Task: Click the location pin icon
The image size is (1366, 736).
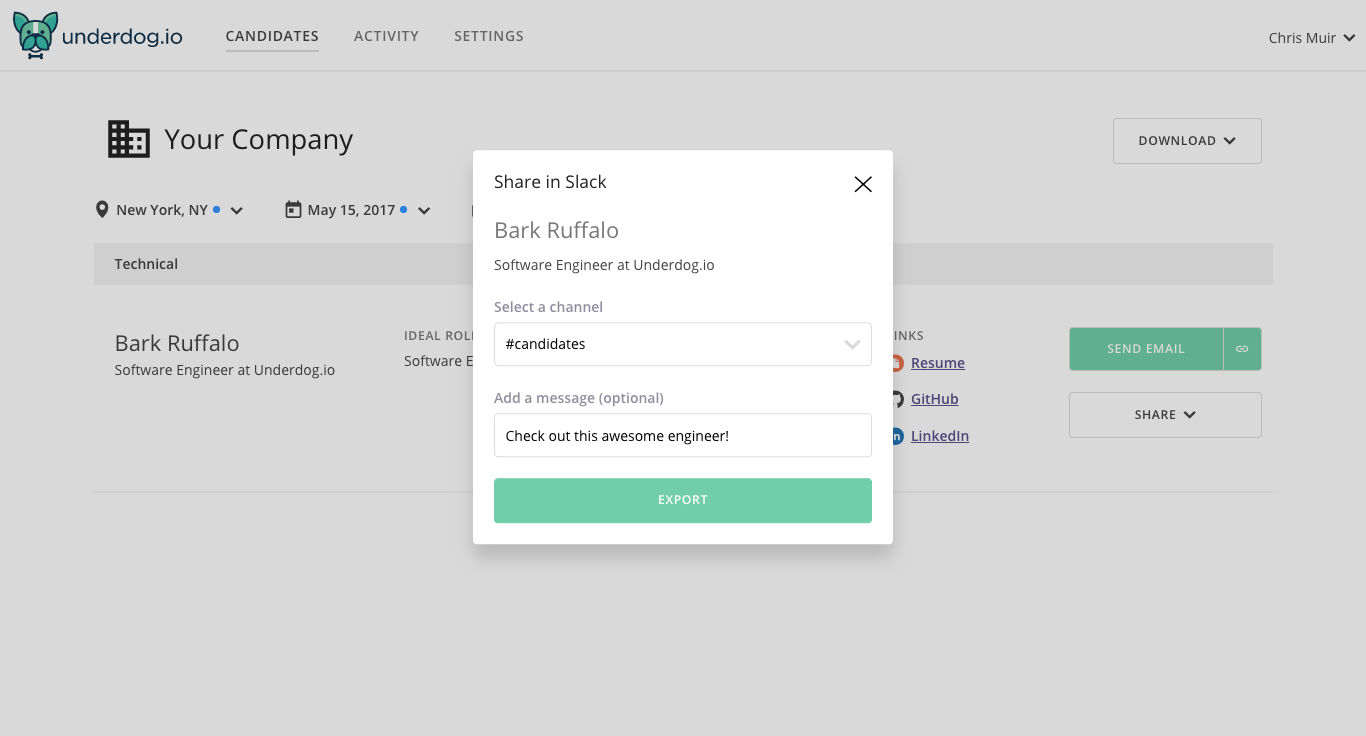Action: click(x=102, y=210)
